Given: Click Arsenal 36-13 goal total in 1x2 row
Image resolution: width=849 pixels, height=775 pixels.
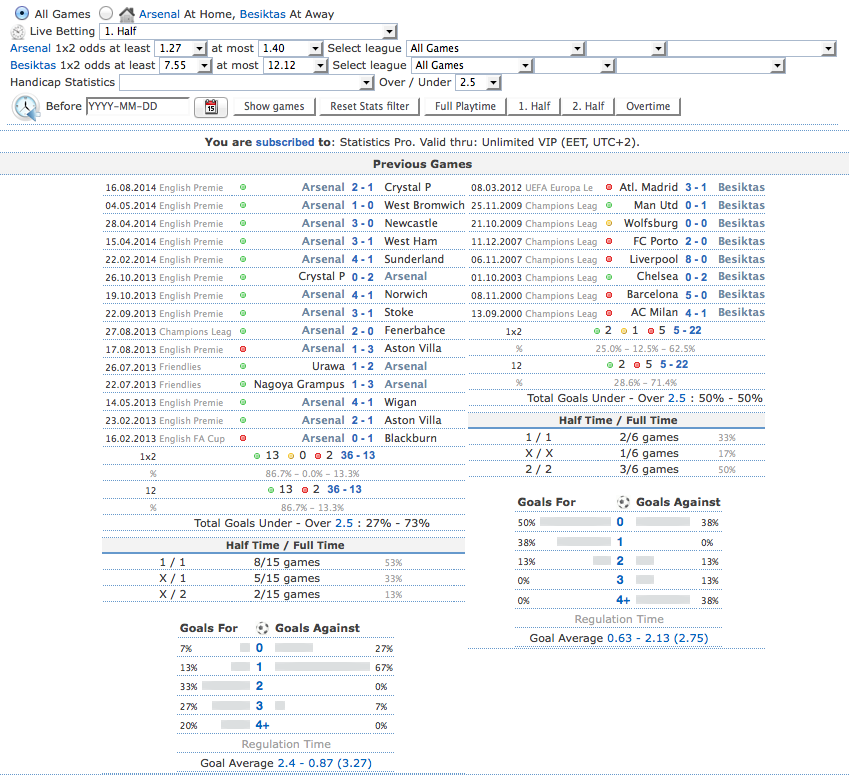Looking at the screenshot, I should (357, 455).
